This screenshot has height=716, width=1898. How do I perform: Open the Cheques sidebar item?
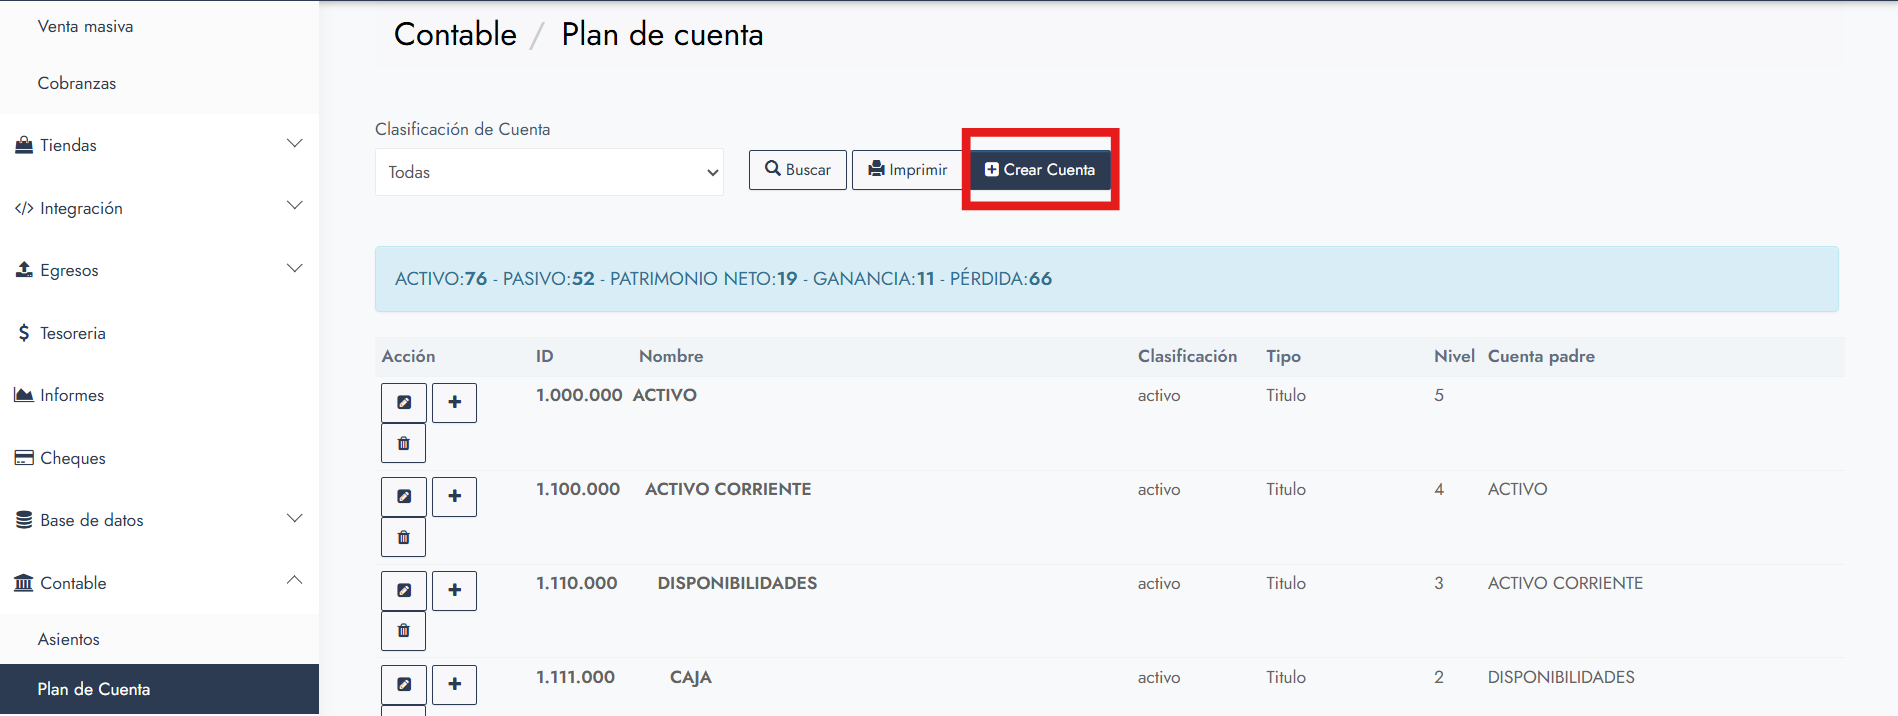72,458
